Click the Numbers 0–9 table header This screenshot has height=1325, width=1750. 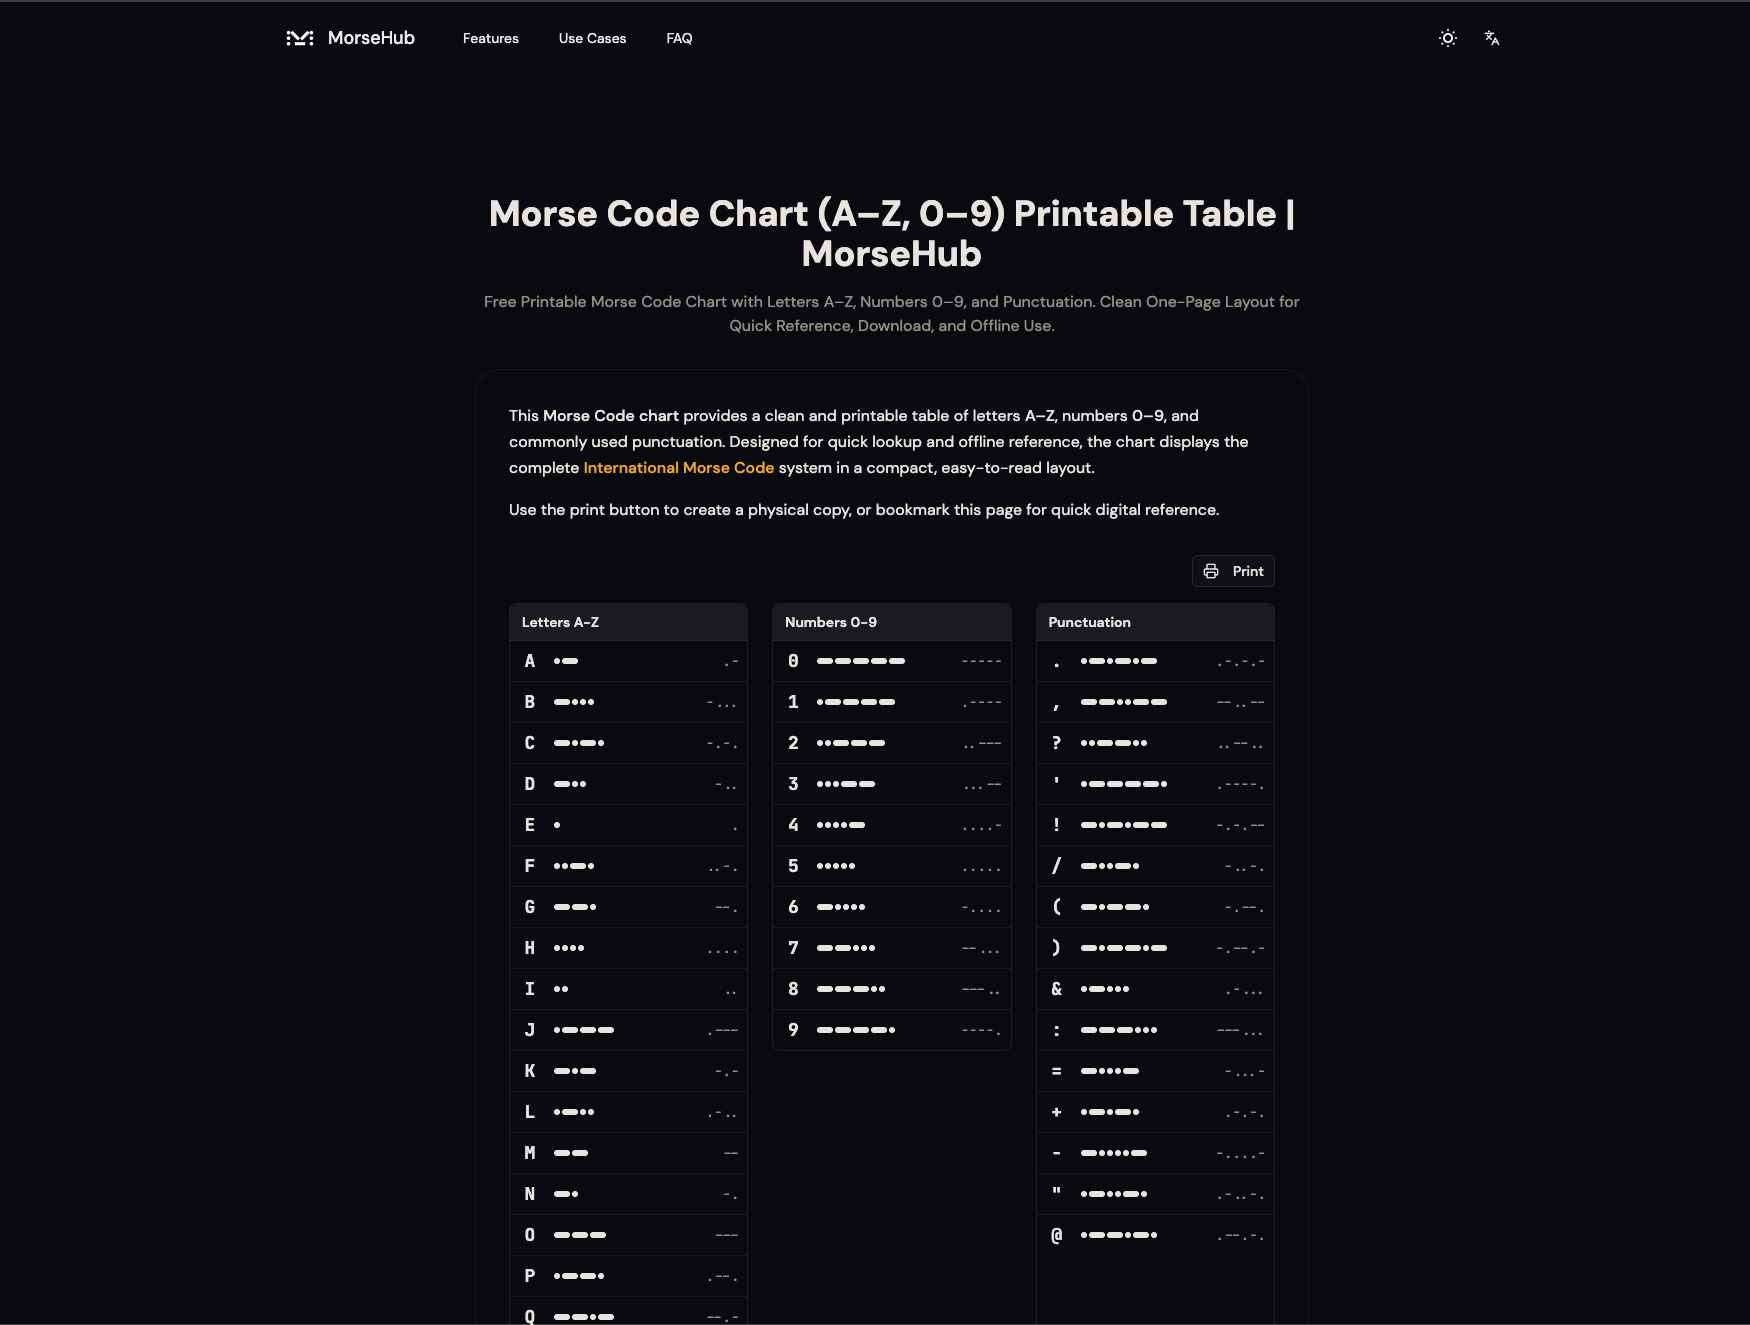(830, 621)
